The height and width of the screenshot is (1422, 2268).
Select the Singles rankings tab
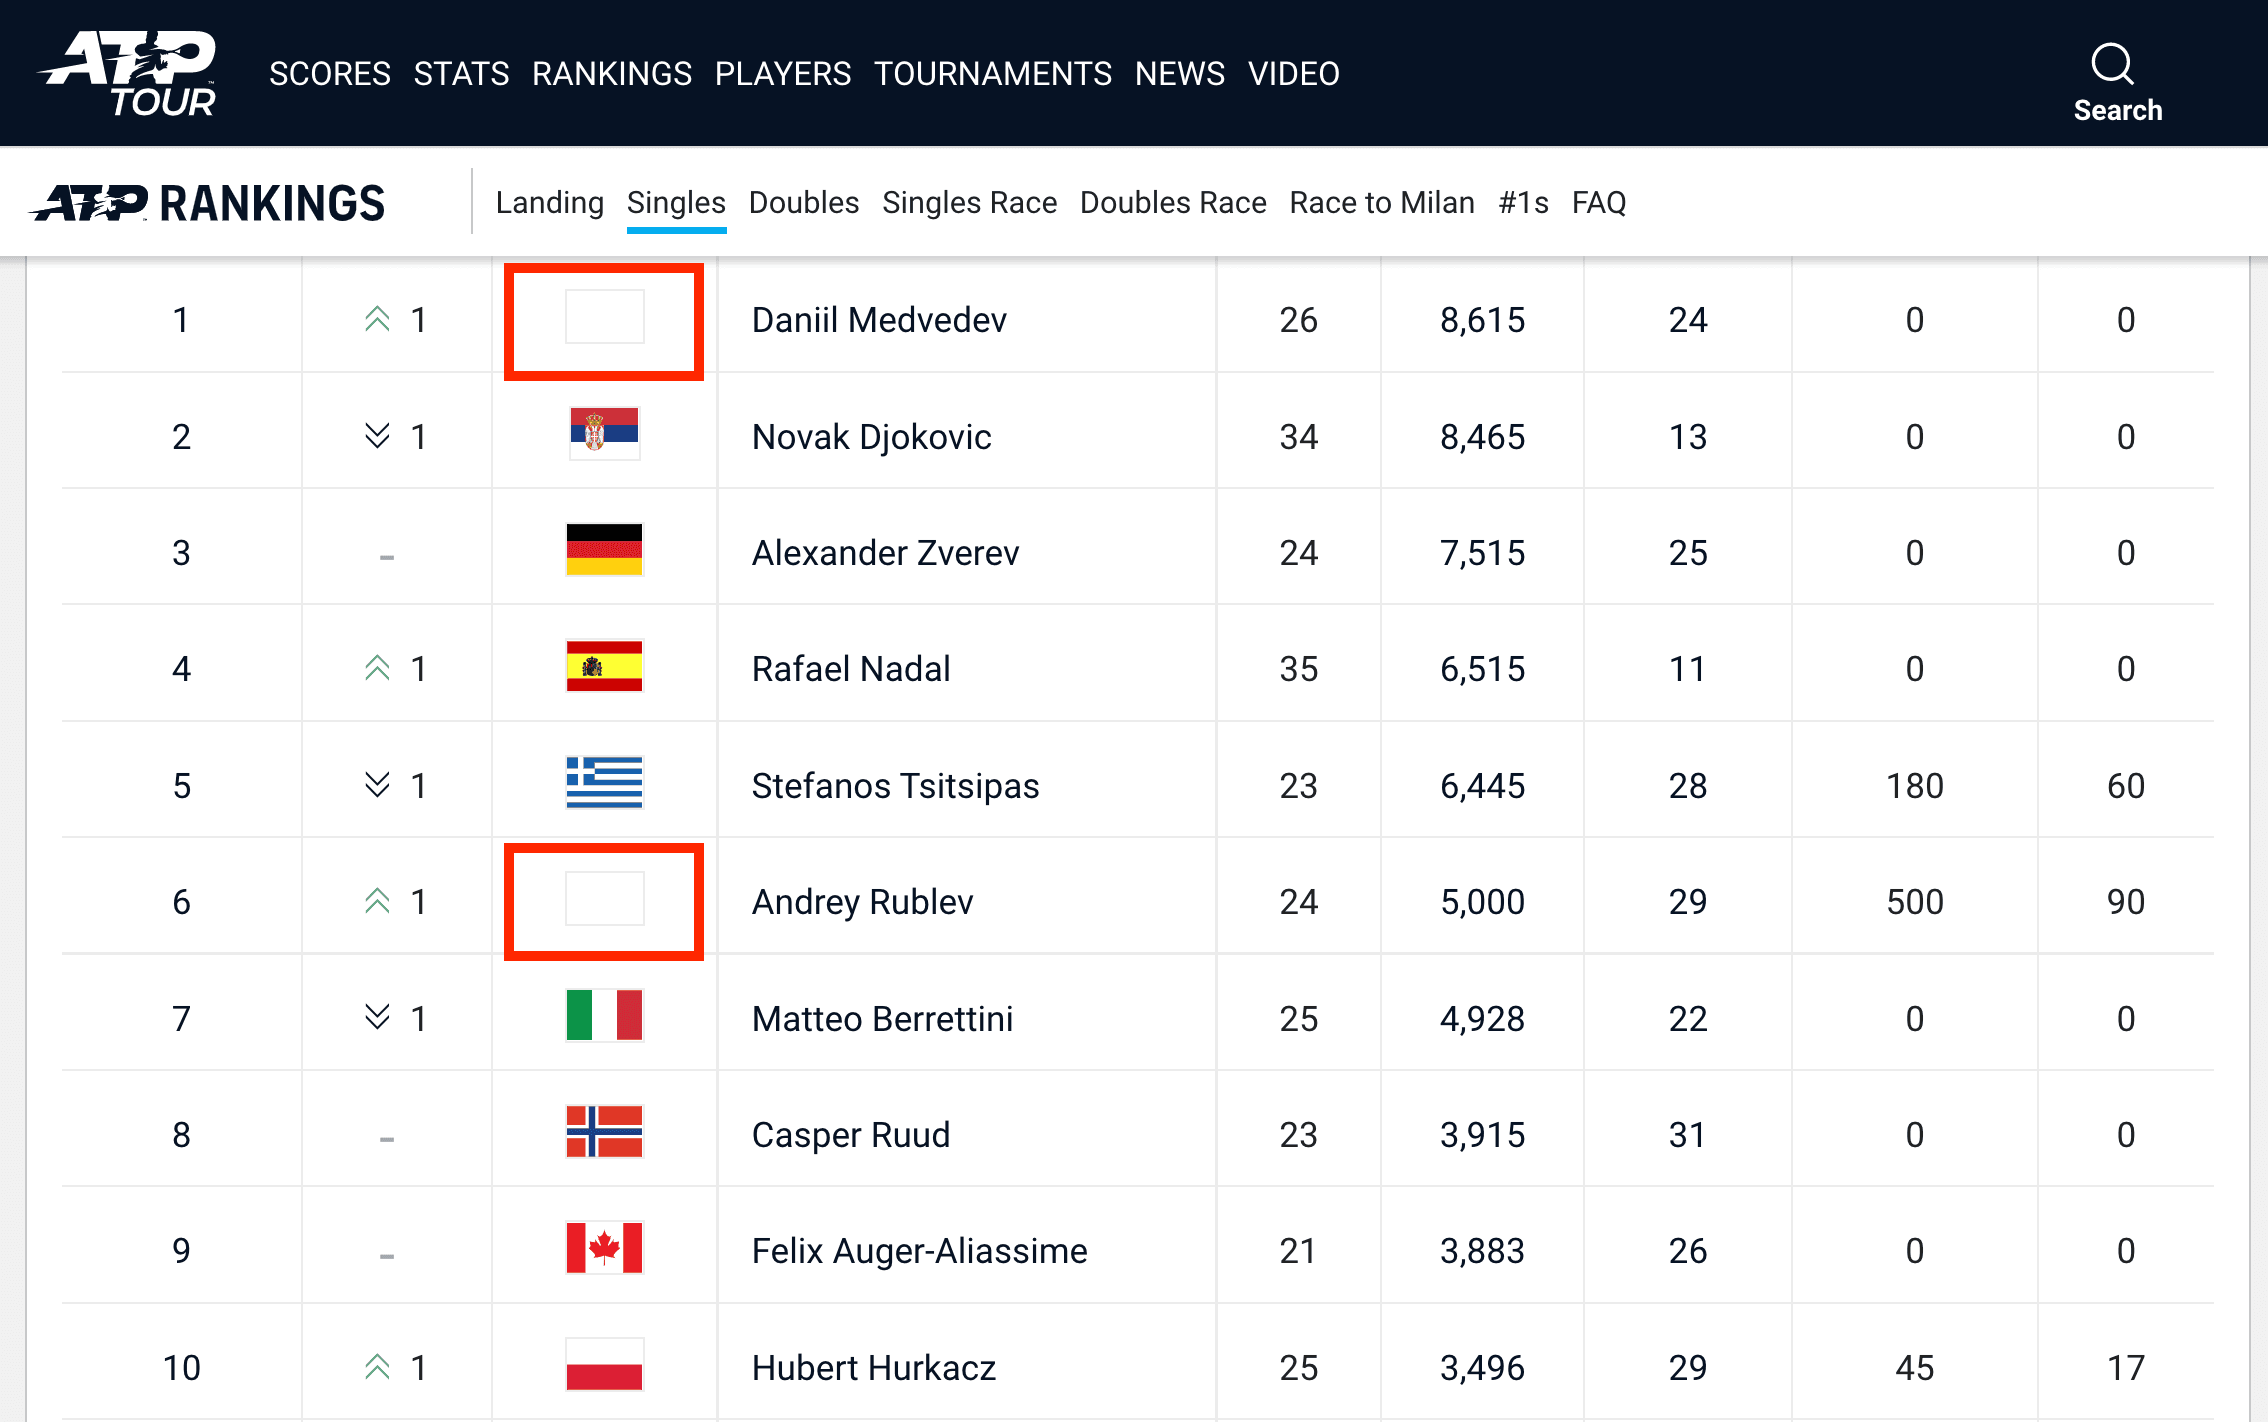[x=676, y=203]
